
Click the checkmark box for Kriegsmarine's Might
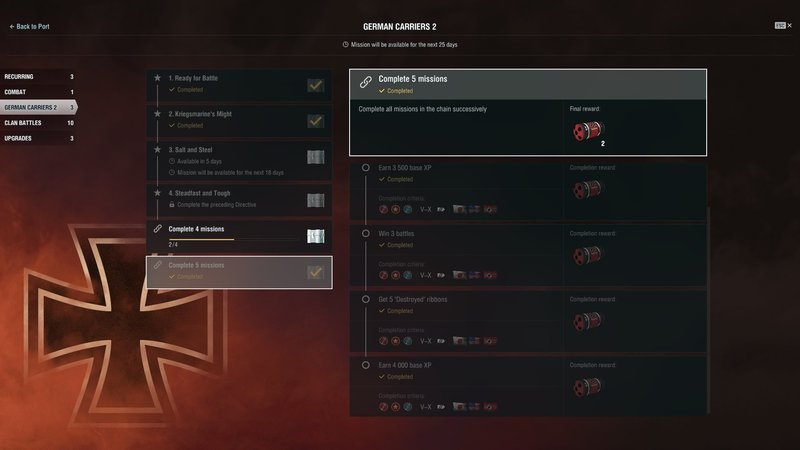click(x=316, y=121)
